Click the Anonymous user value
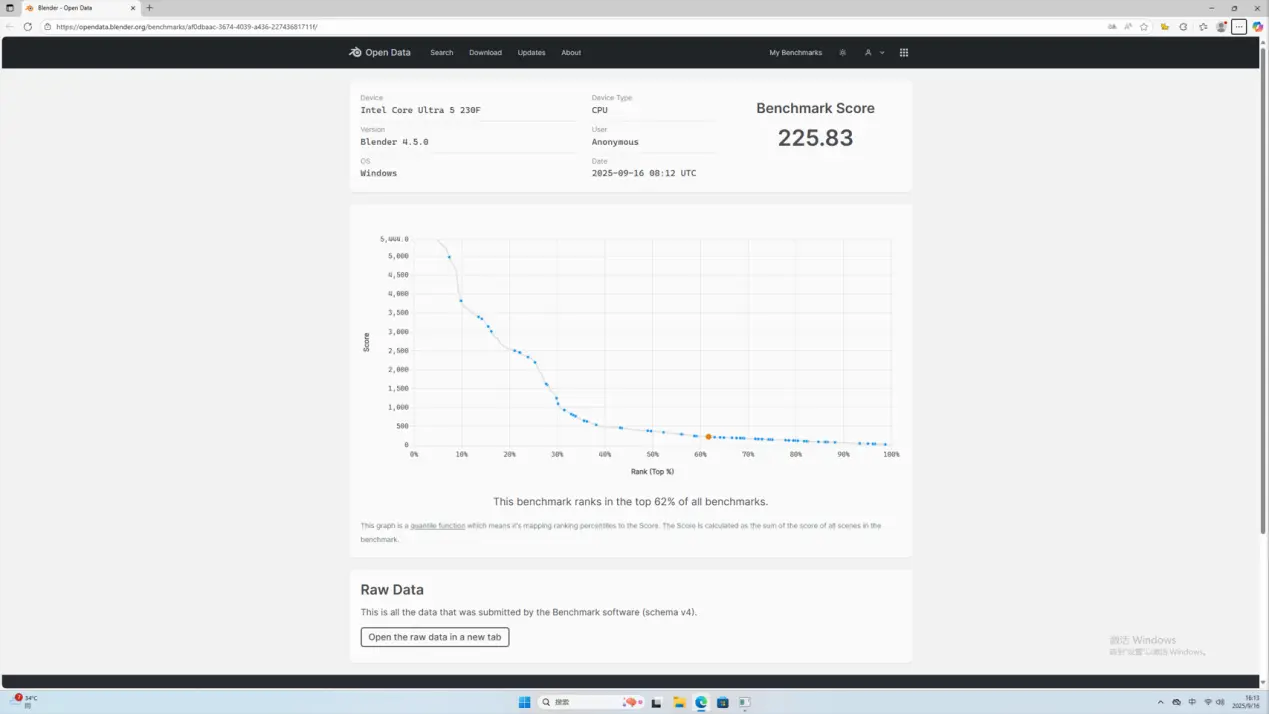Screen dimensions: 1269x714 coord(615,142)
